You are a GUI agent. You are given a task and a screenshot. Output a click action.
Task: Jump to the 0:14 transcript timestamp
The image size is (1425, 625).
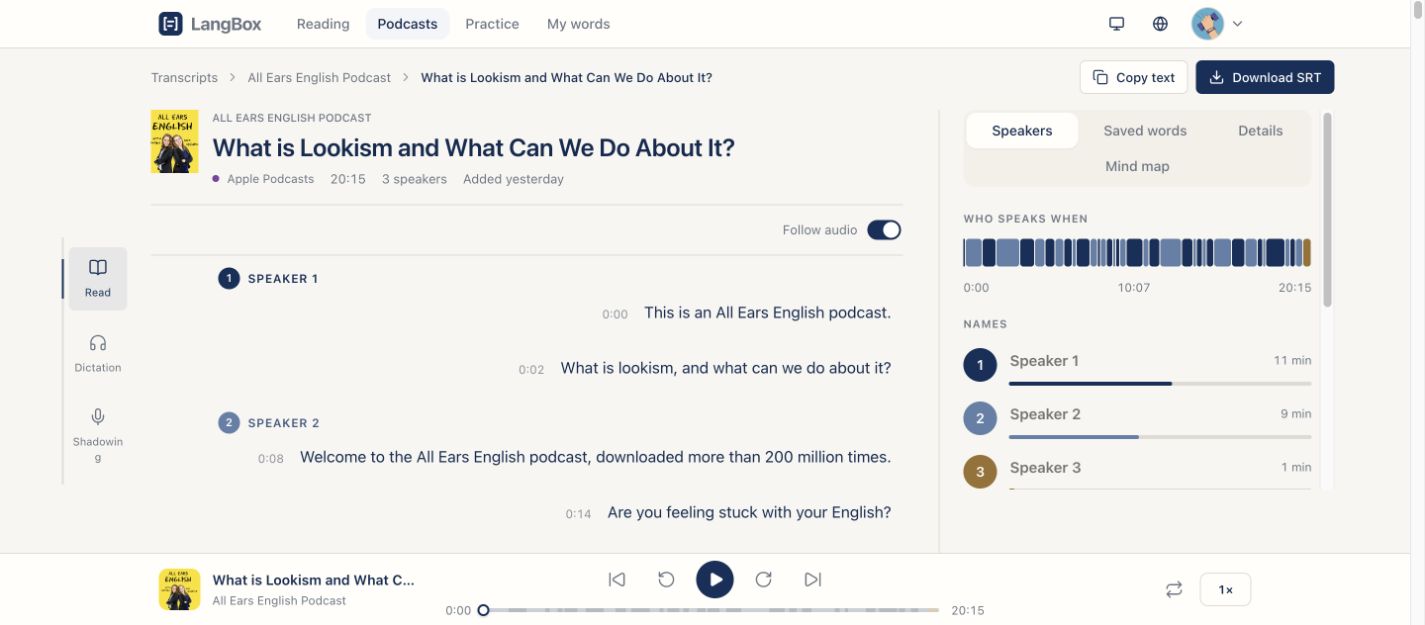[x=578, y=514]
